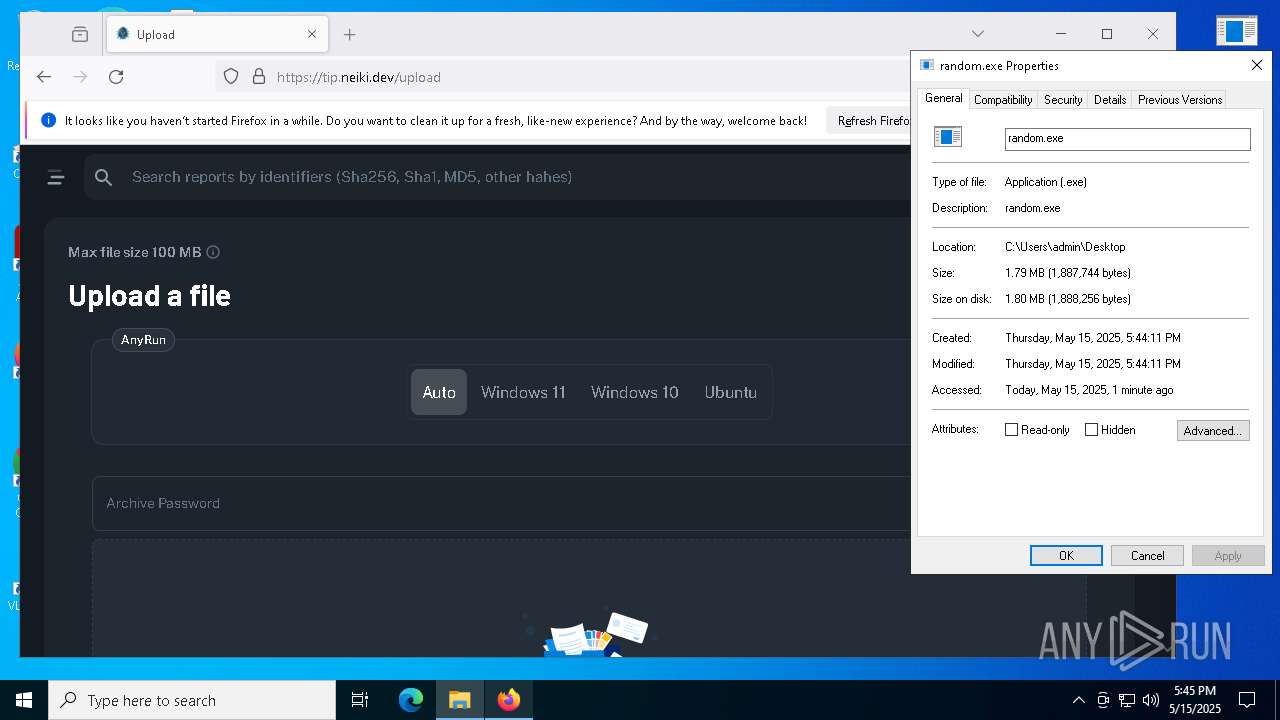Click the URL address bar

(560, 77)
